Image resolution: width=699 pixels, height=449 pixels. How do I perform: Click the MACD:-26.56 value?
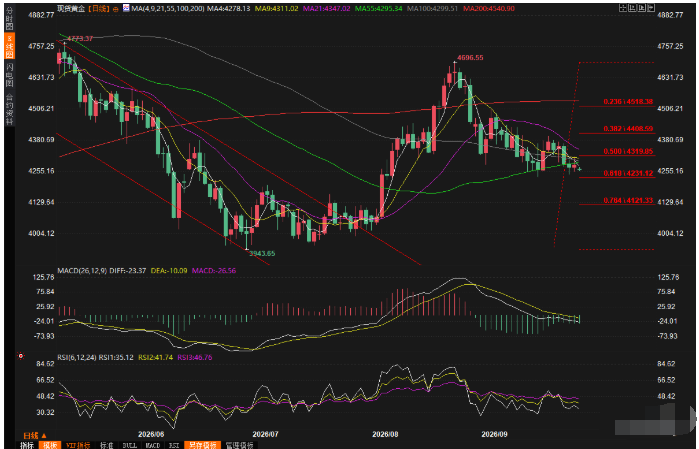[214, 271]
